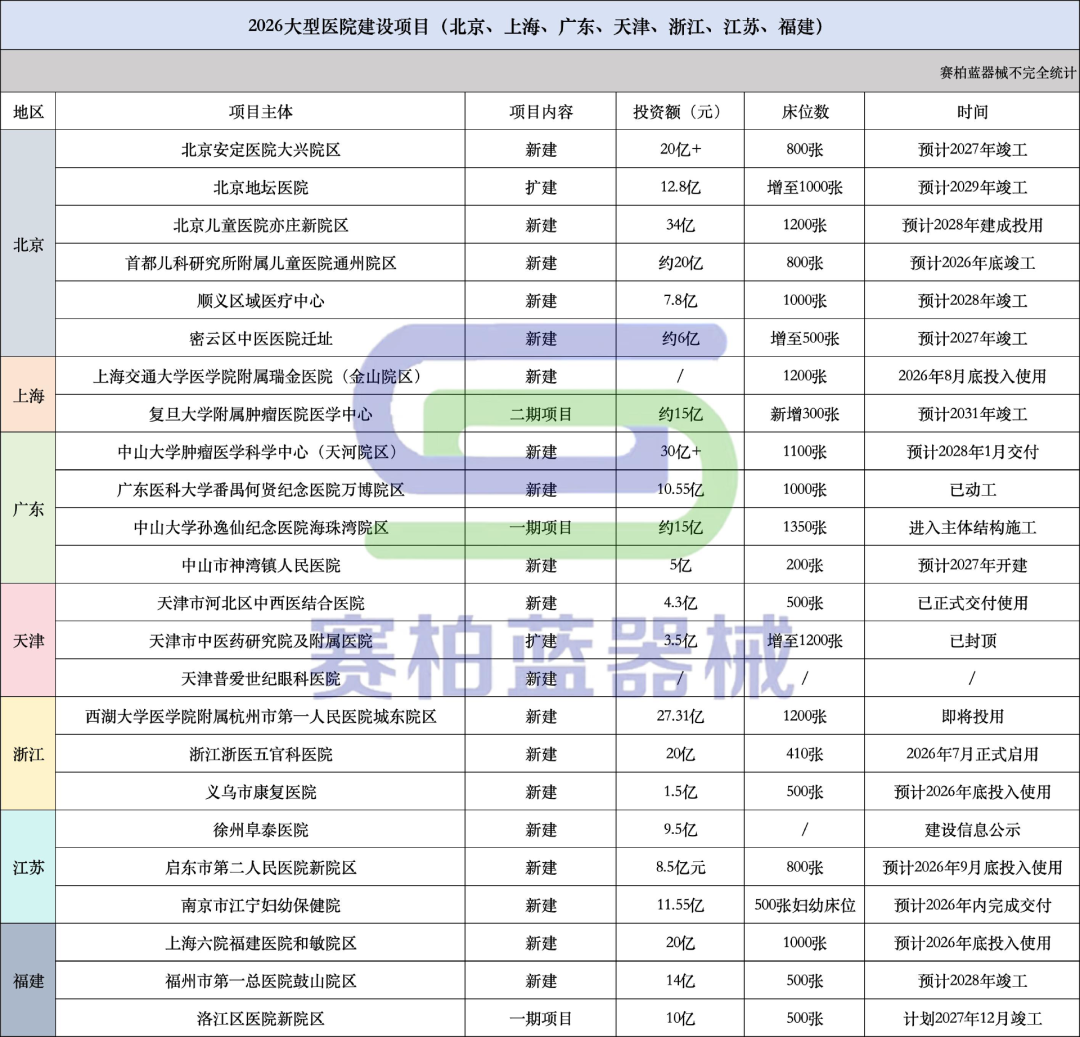Click '天津市中医药研究院及附属医院' cell
Screen dimensions: 1080x1037
point(260,641)
